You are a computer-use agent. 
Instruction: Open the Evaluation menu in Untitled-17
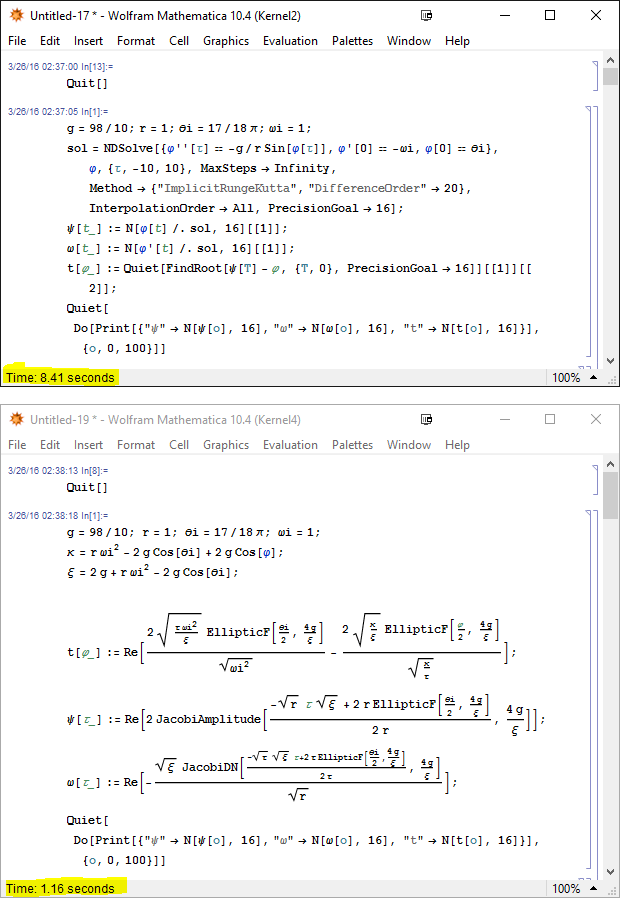(290, 41)
